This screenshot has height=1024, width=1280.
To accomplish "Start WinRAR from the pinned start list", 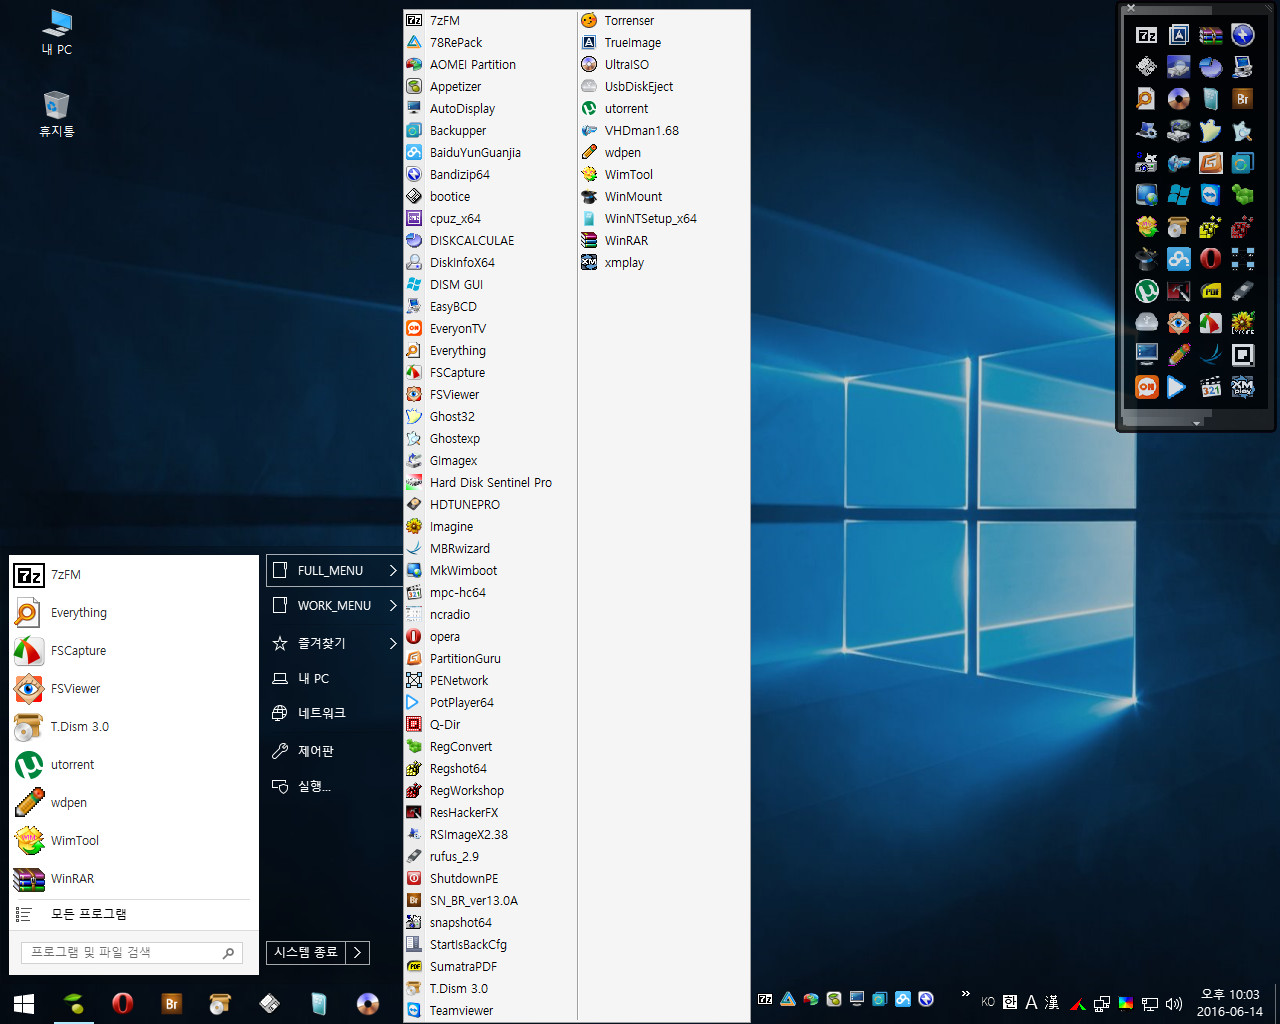I will point(134,879).
